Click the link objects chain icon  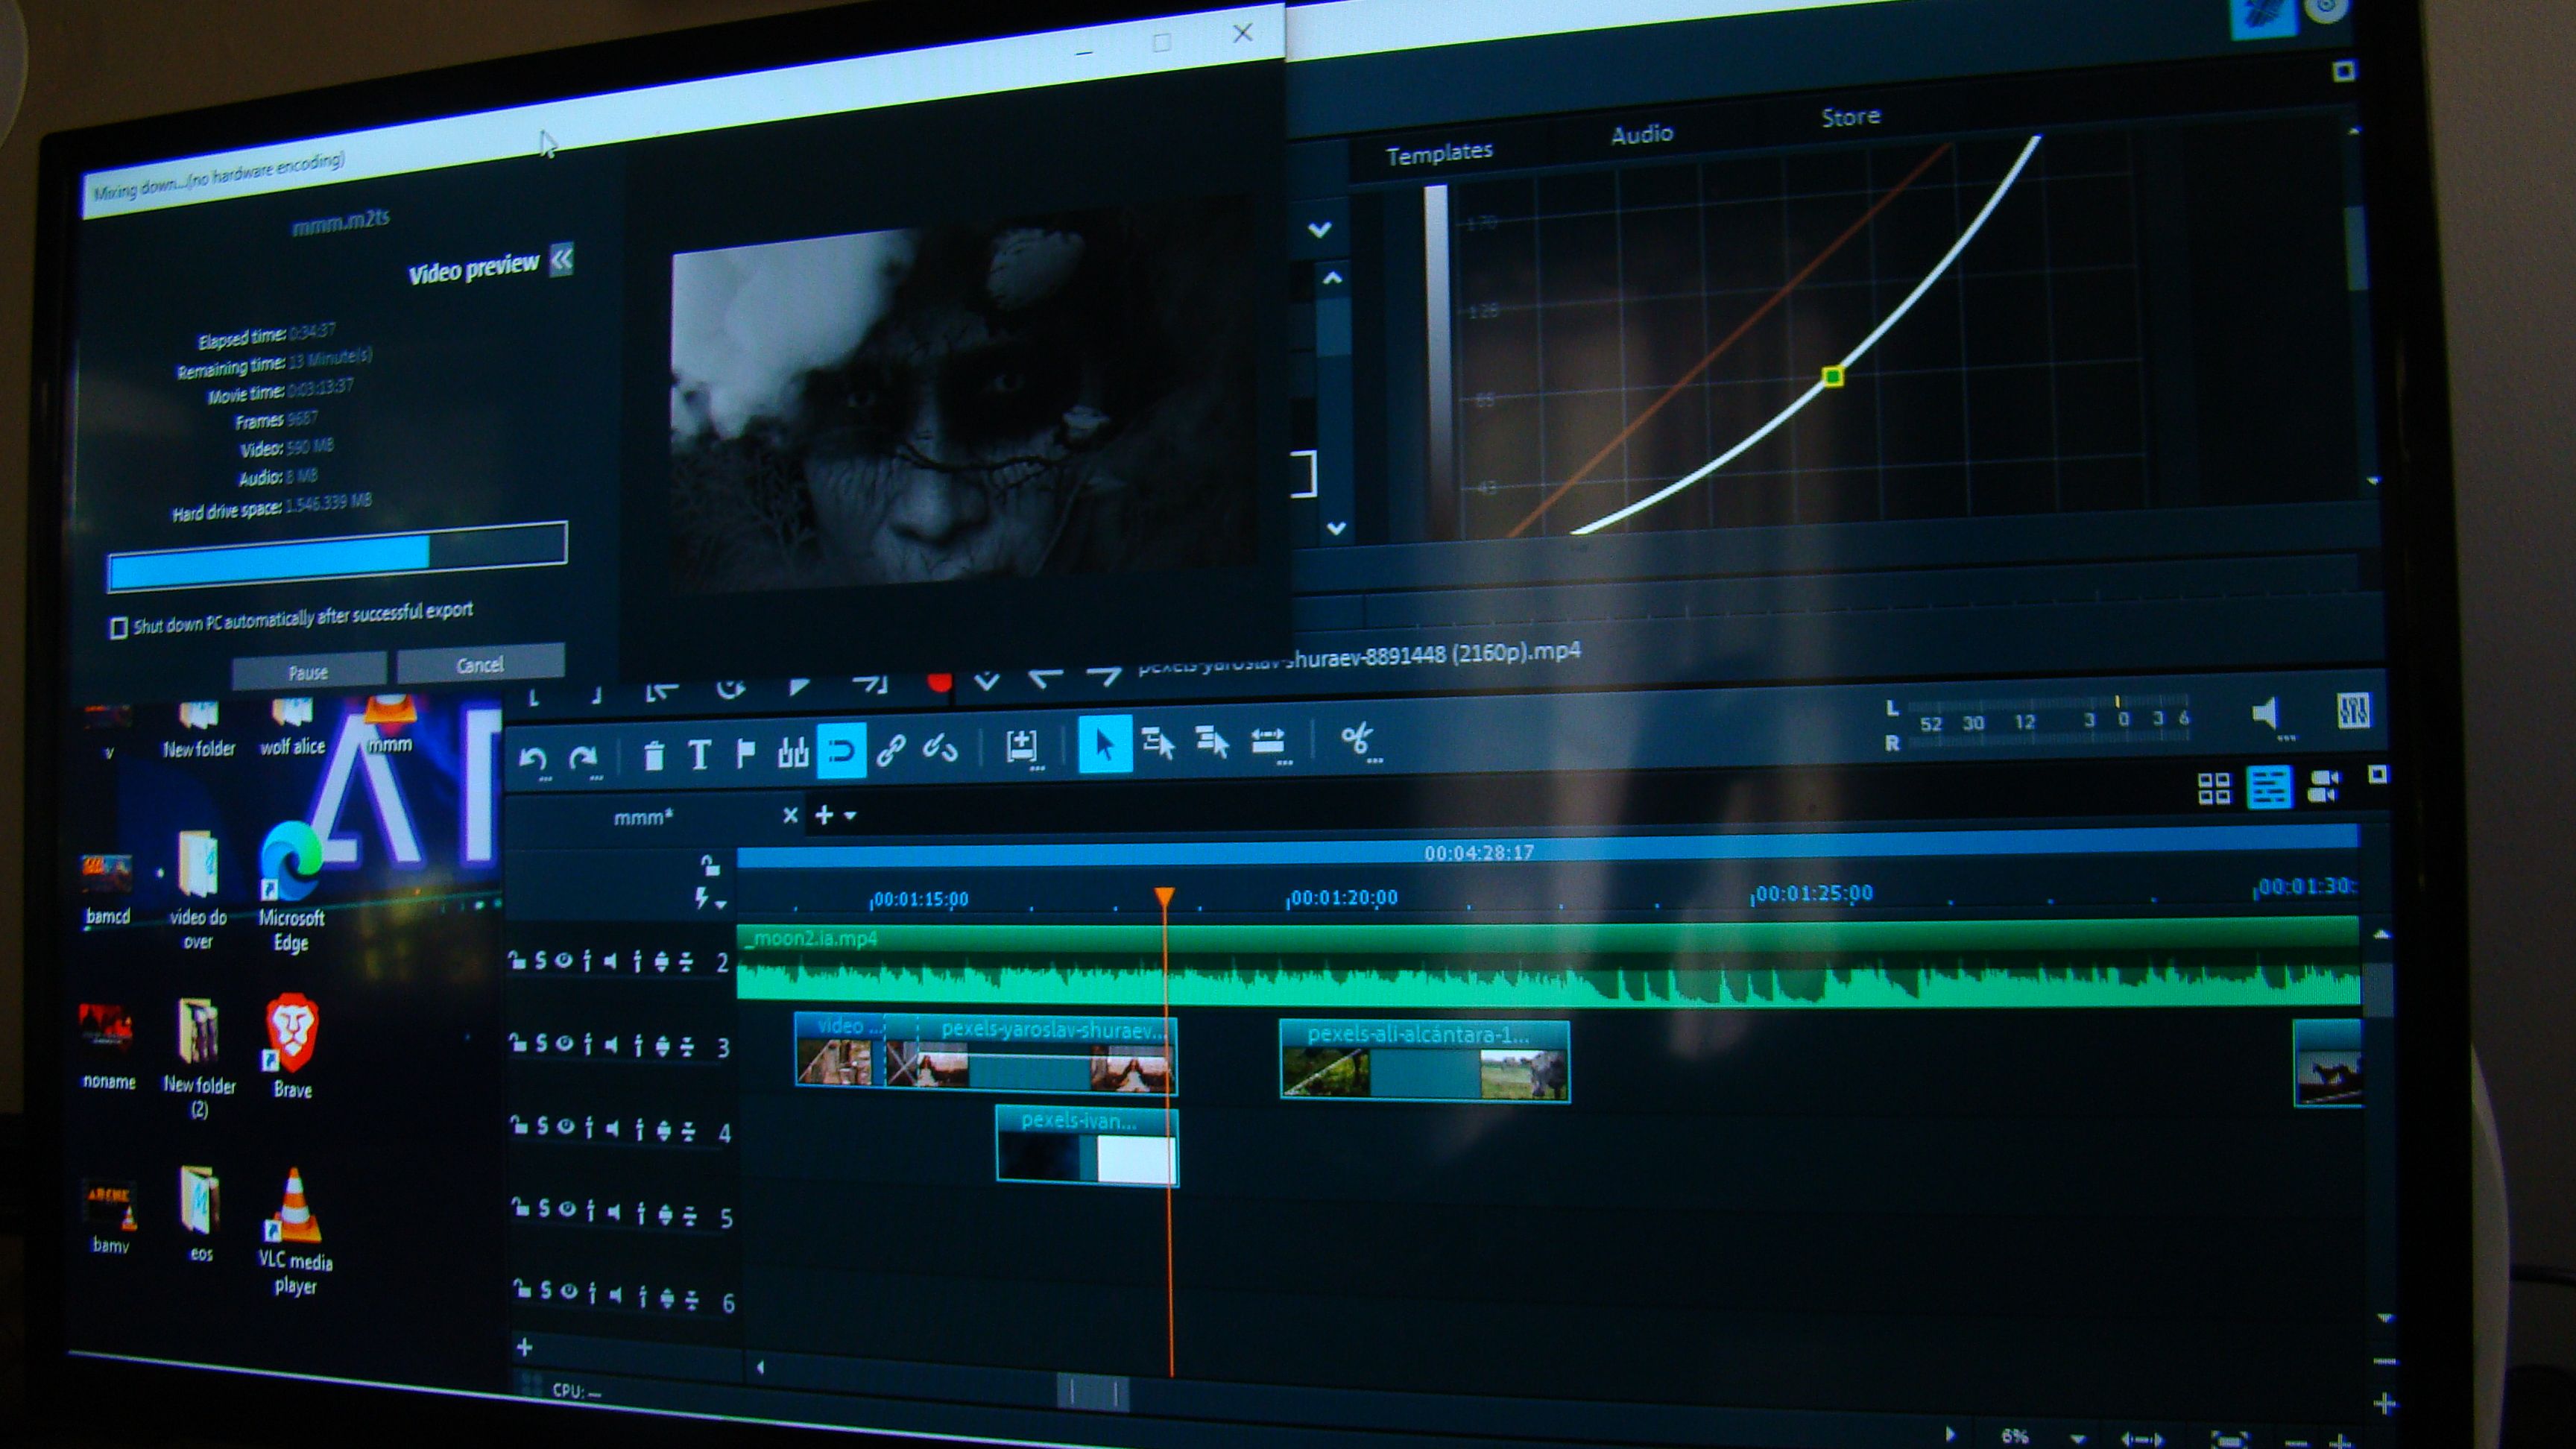pos(891,749)
